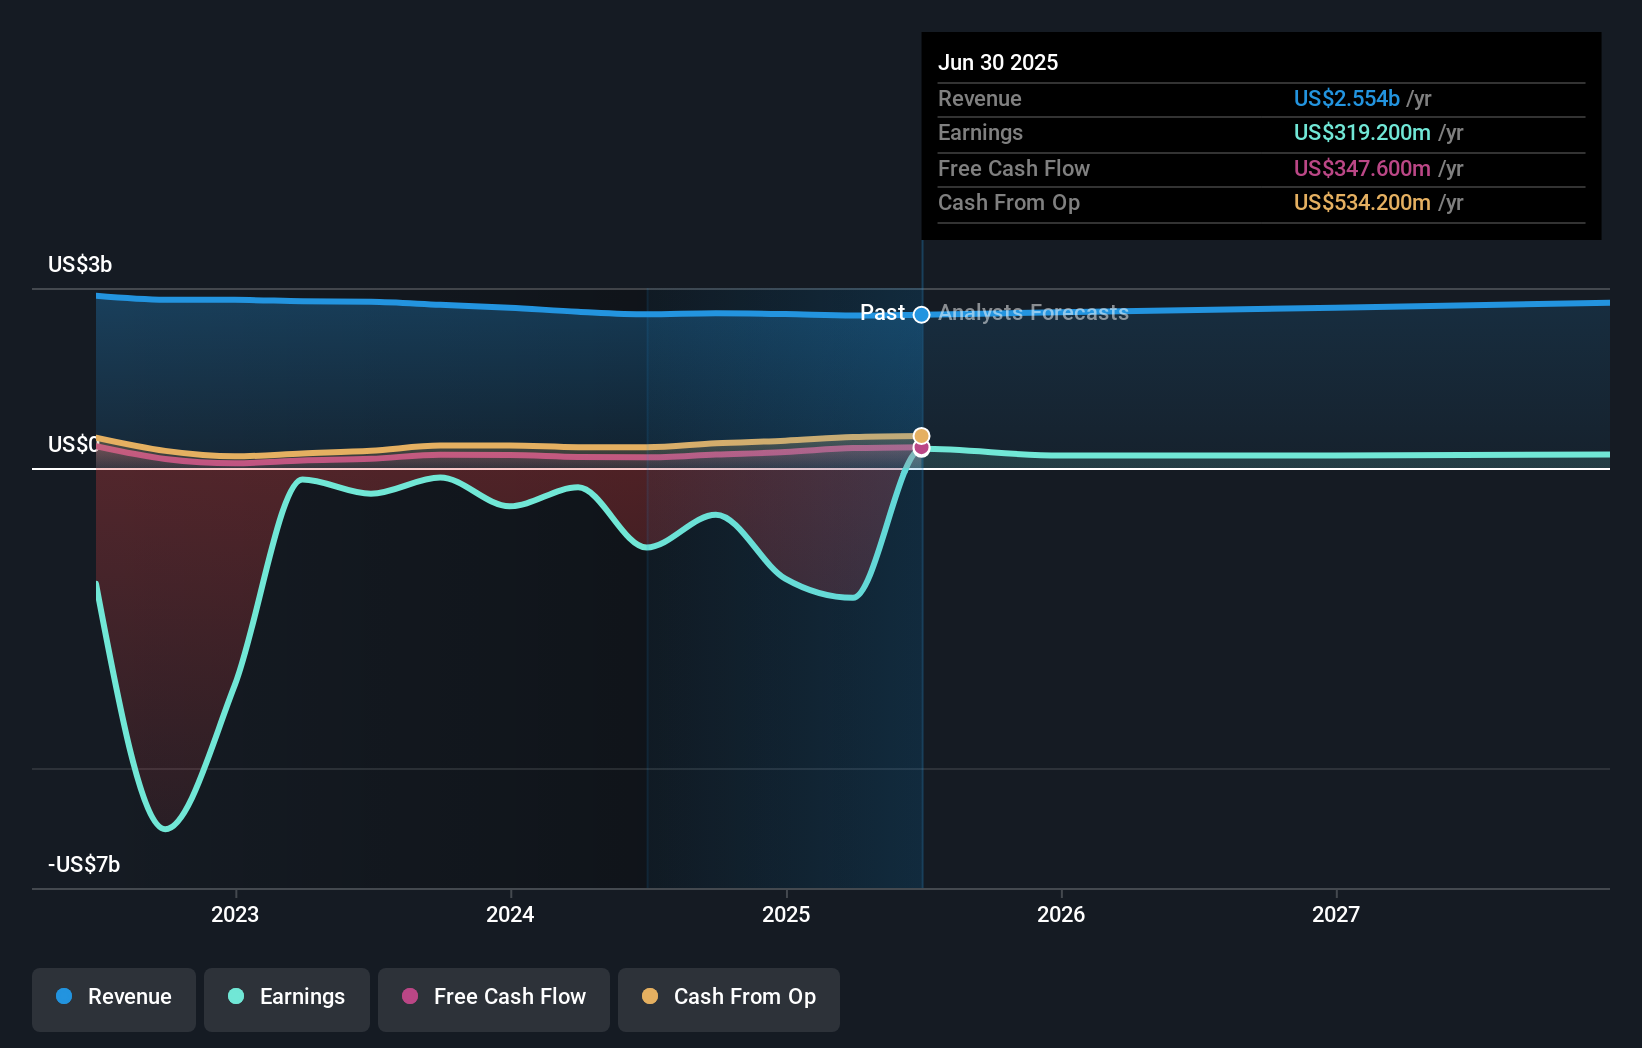1642x1048 pixels.
Task: Click the Free Cash Flow row label in tooltip
Action: pos(1014,168)
